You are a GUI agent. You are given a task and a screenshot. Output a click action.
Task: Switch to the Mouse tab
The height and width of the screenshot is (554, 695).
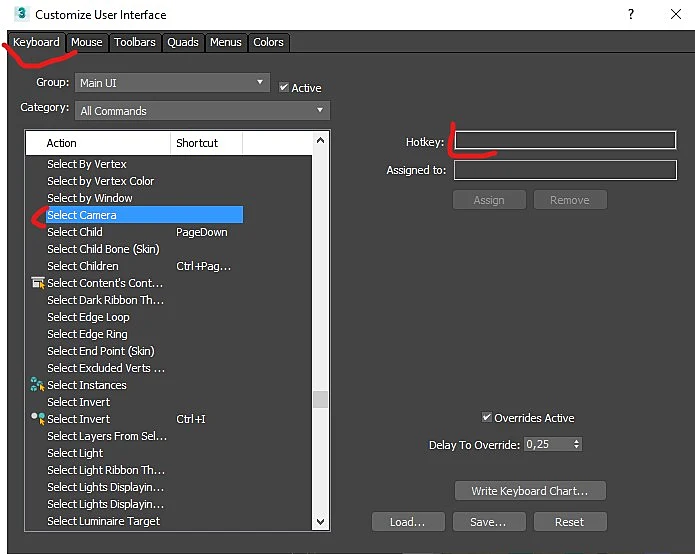point(87,42)
